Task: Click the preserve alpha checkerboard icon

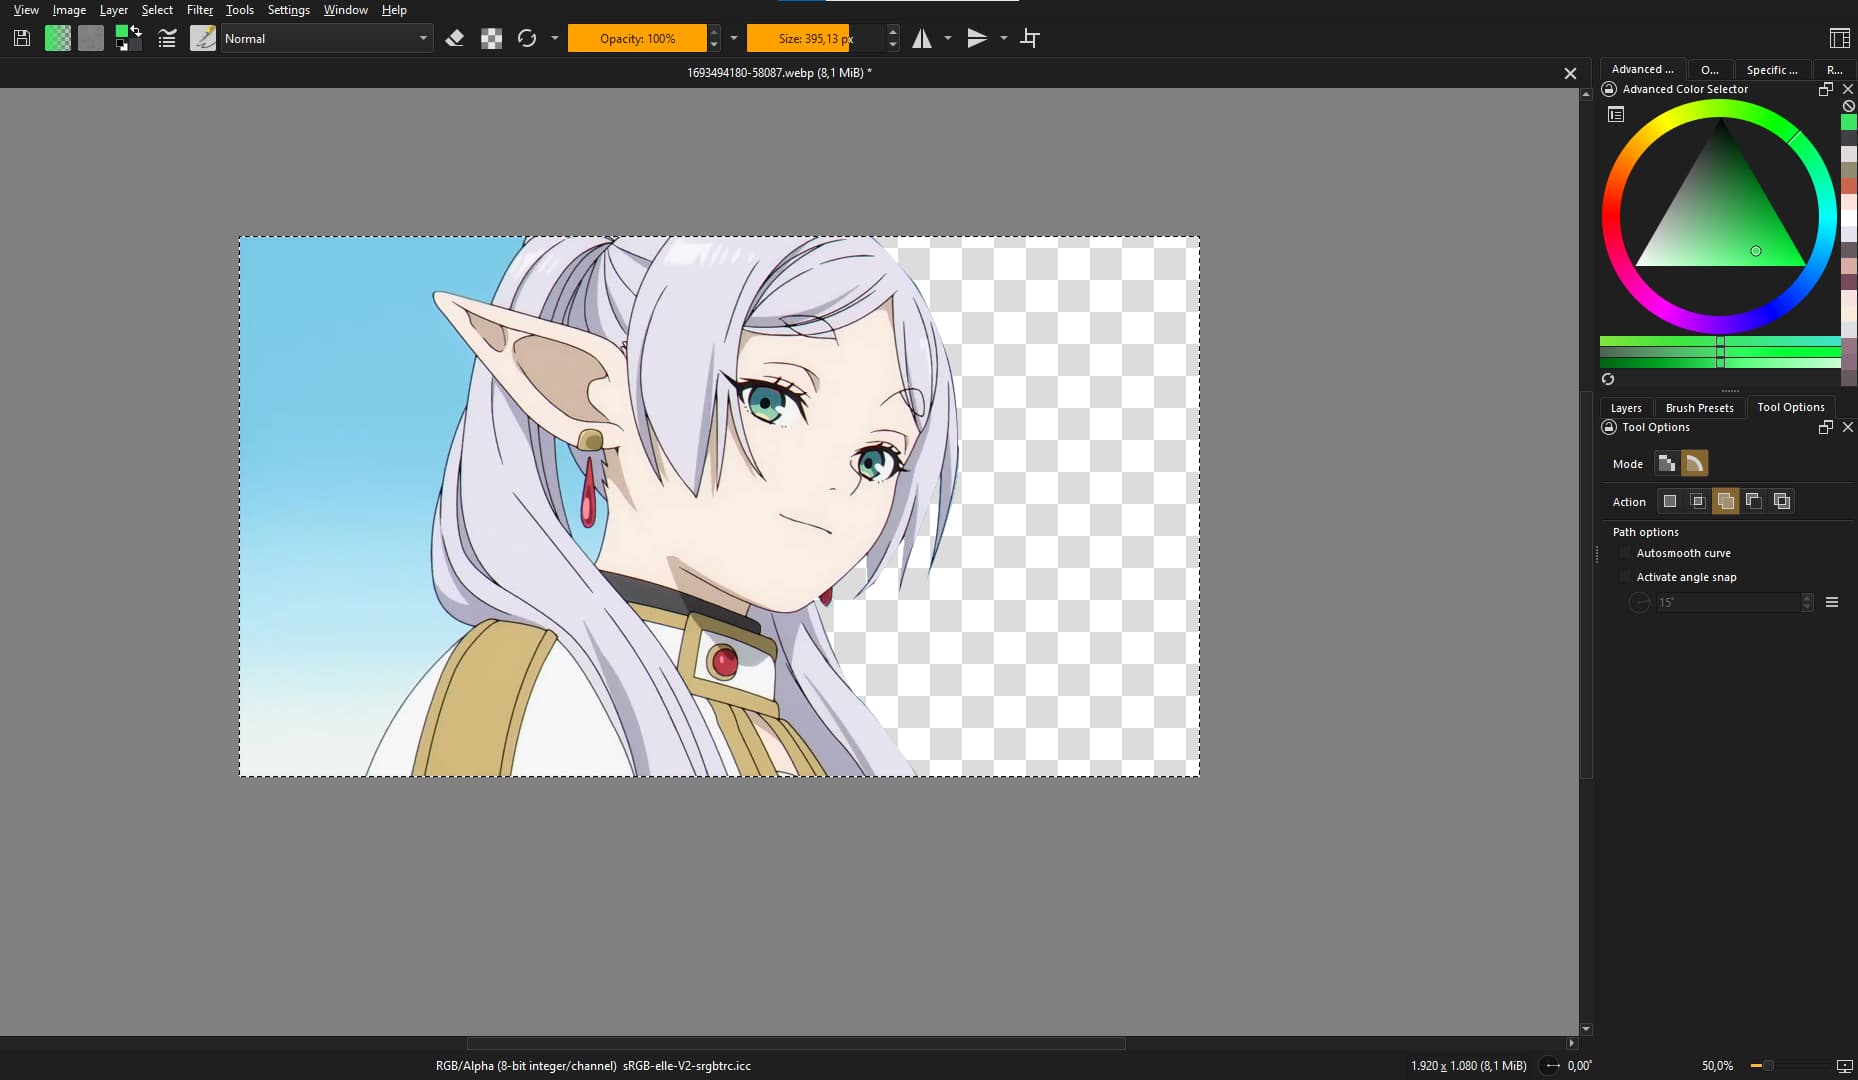Action: [x=491, y=38]
